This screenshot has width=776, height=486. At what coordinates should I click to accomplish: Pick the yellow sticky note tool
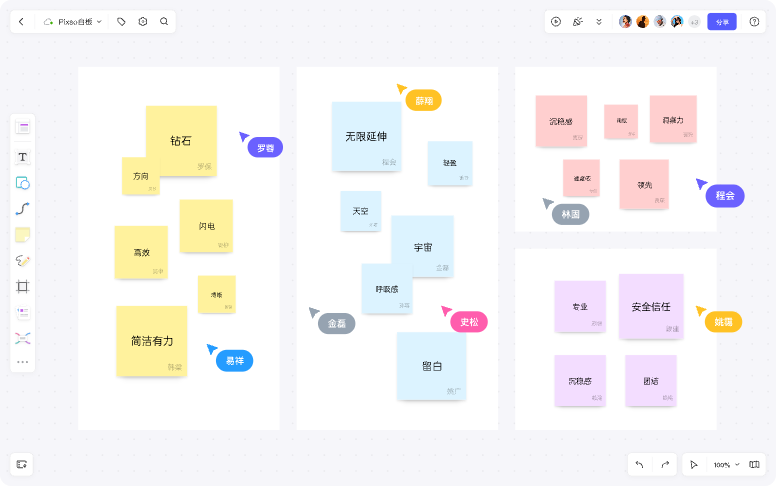(23, 235)
